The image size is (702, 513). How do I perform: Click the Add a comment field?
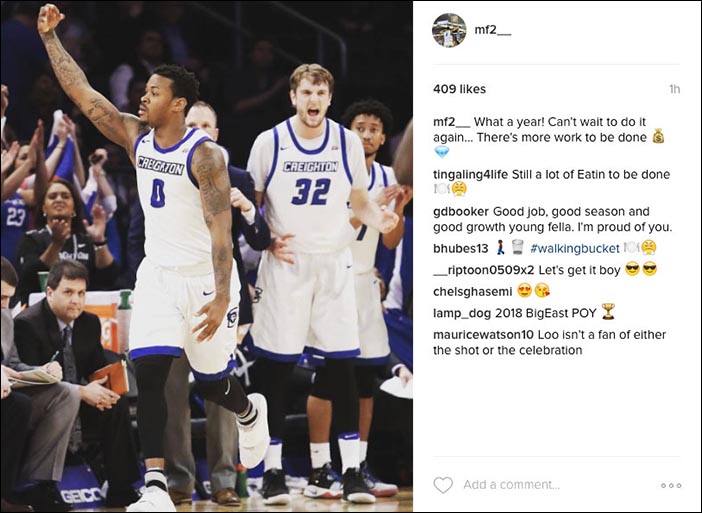tap(511, 485)
